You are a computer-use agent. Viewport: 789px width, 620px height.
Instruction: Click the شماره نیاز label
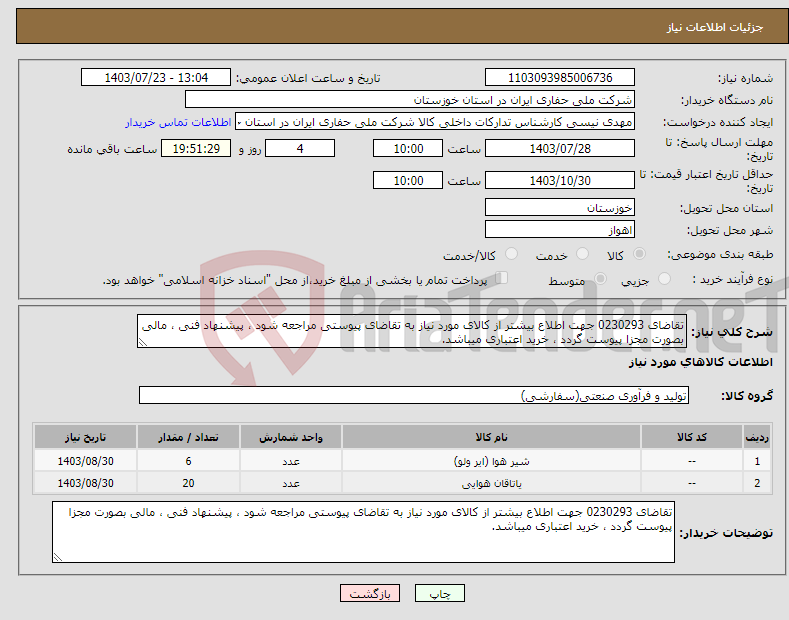click(x=745, y=78)
